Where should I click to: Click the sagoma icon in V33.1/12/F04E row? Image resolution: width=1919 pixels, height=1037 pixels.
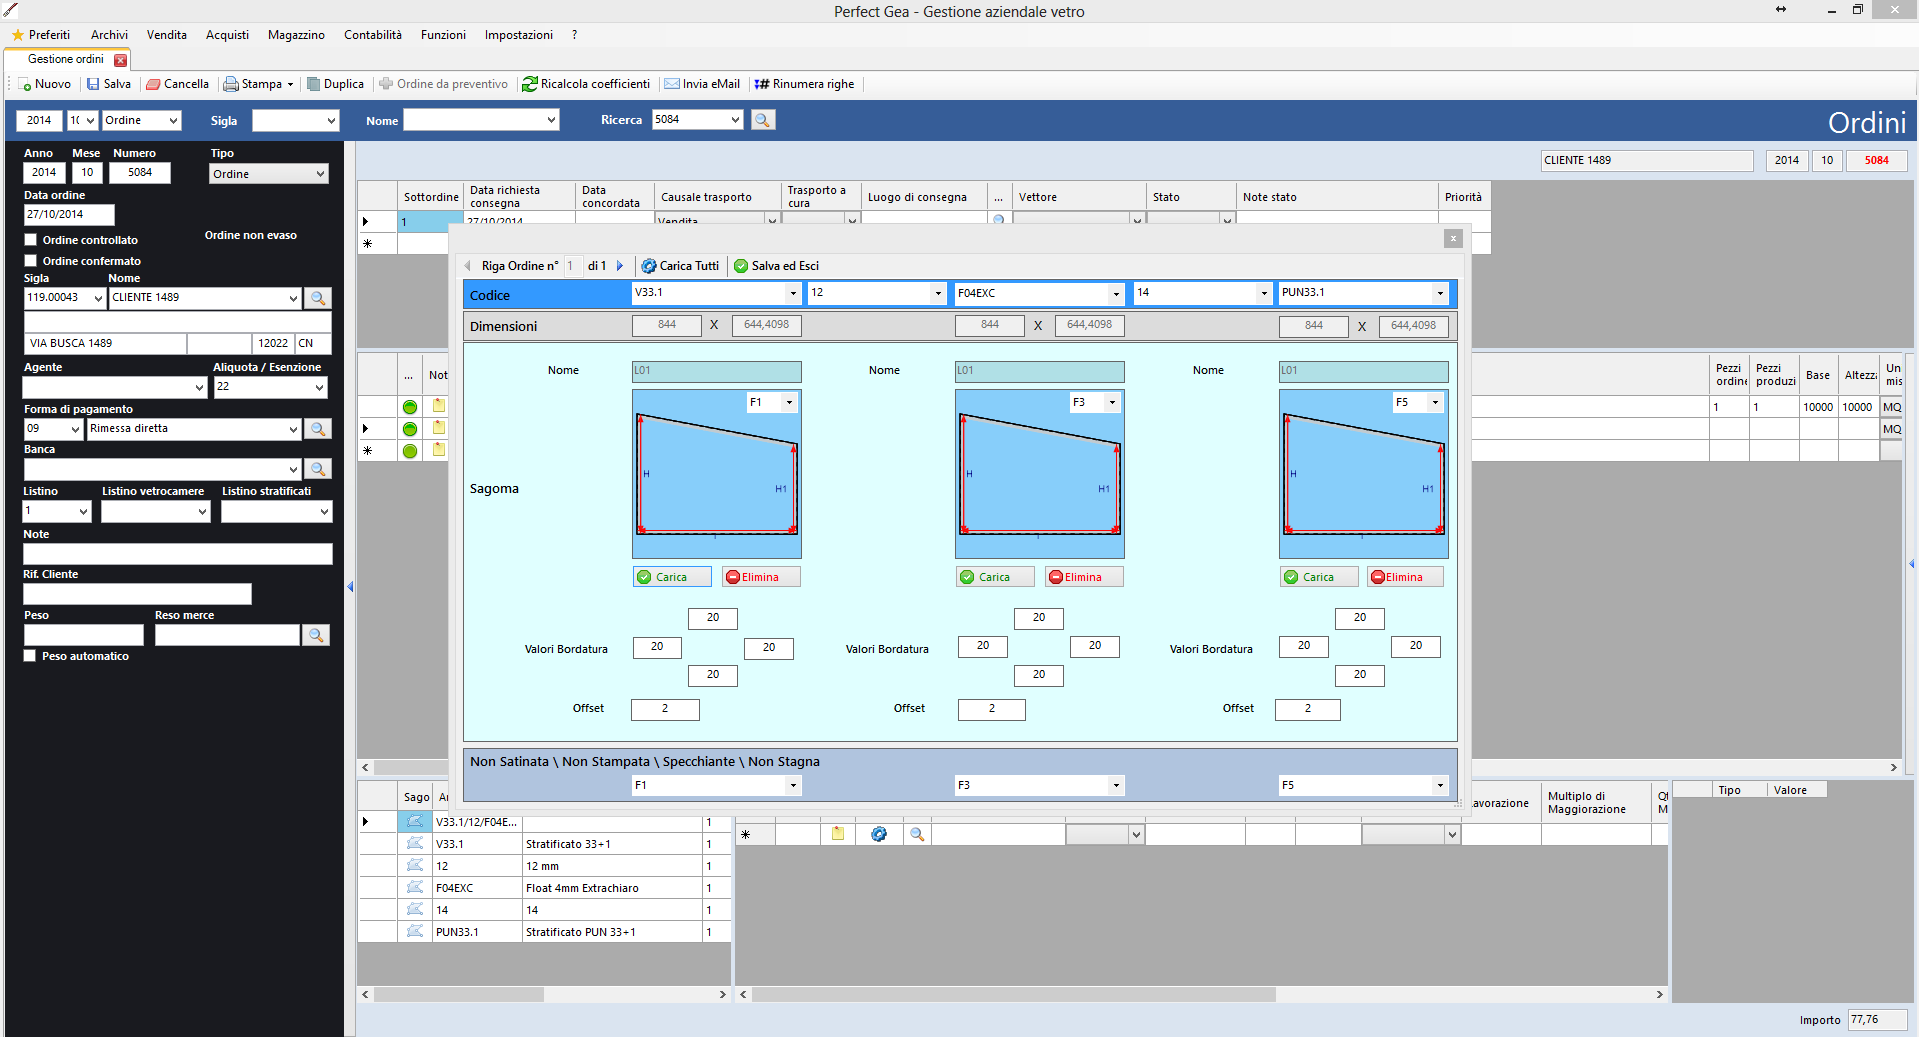tap(415, 822)
